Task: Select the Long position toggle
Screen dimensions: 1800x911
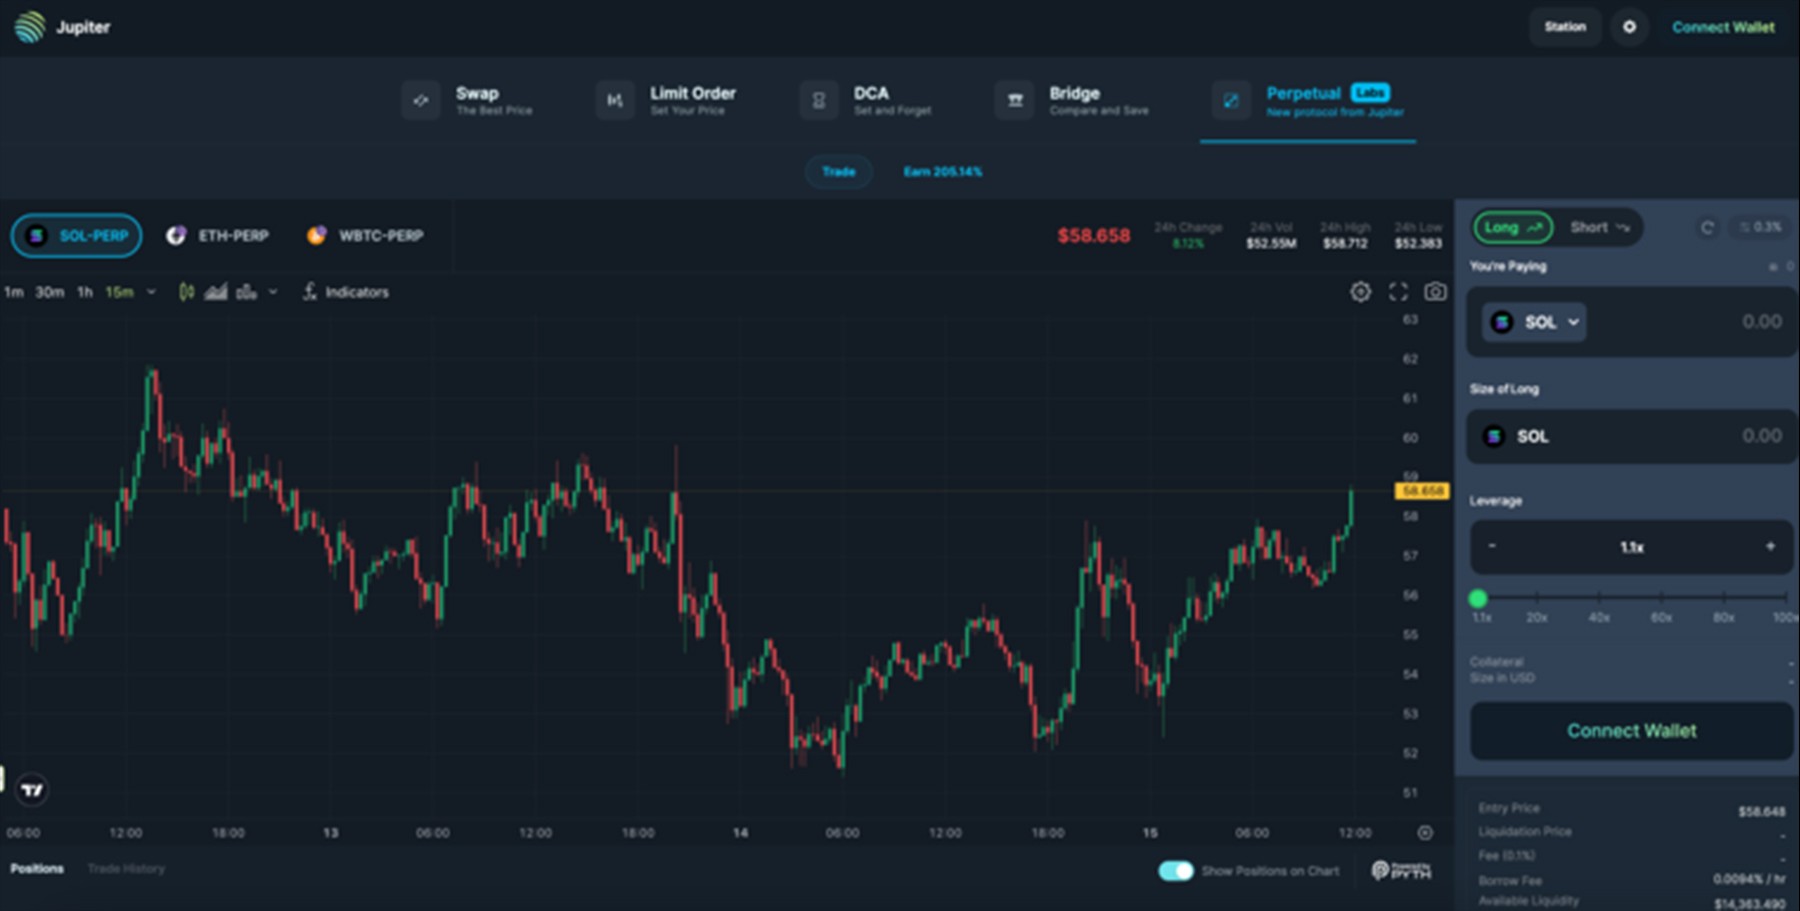Action: [1512, 228]
